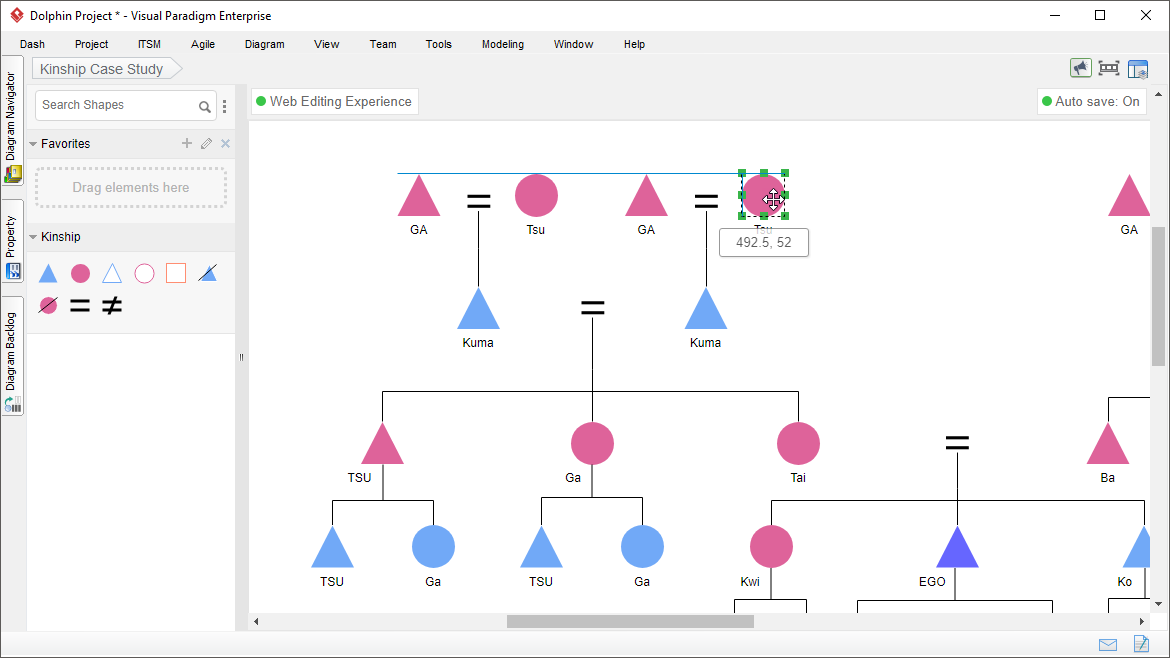This screenshot has height=658, width=1170.
Task: Pick the slashed pink circle palette shape
Action: click(x=48, y=306)
